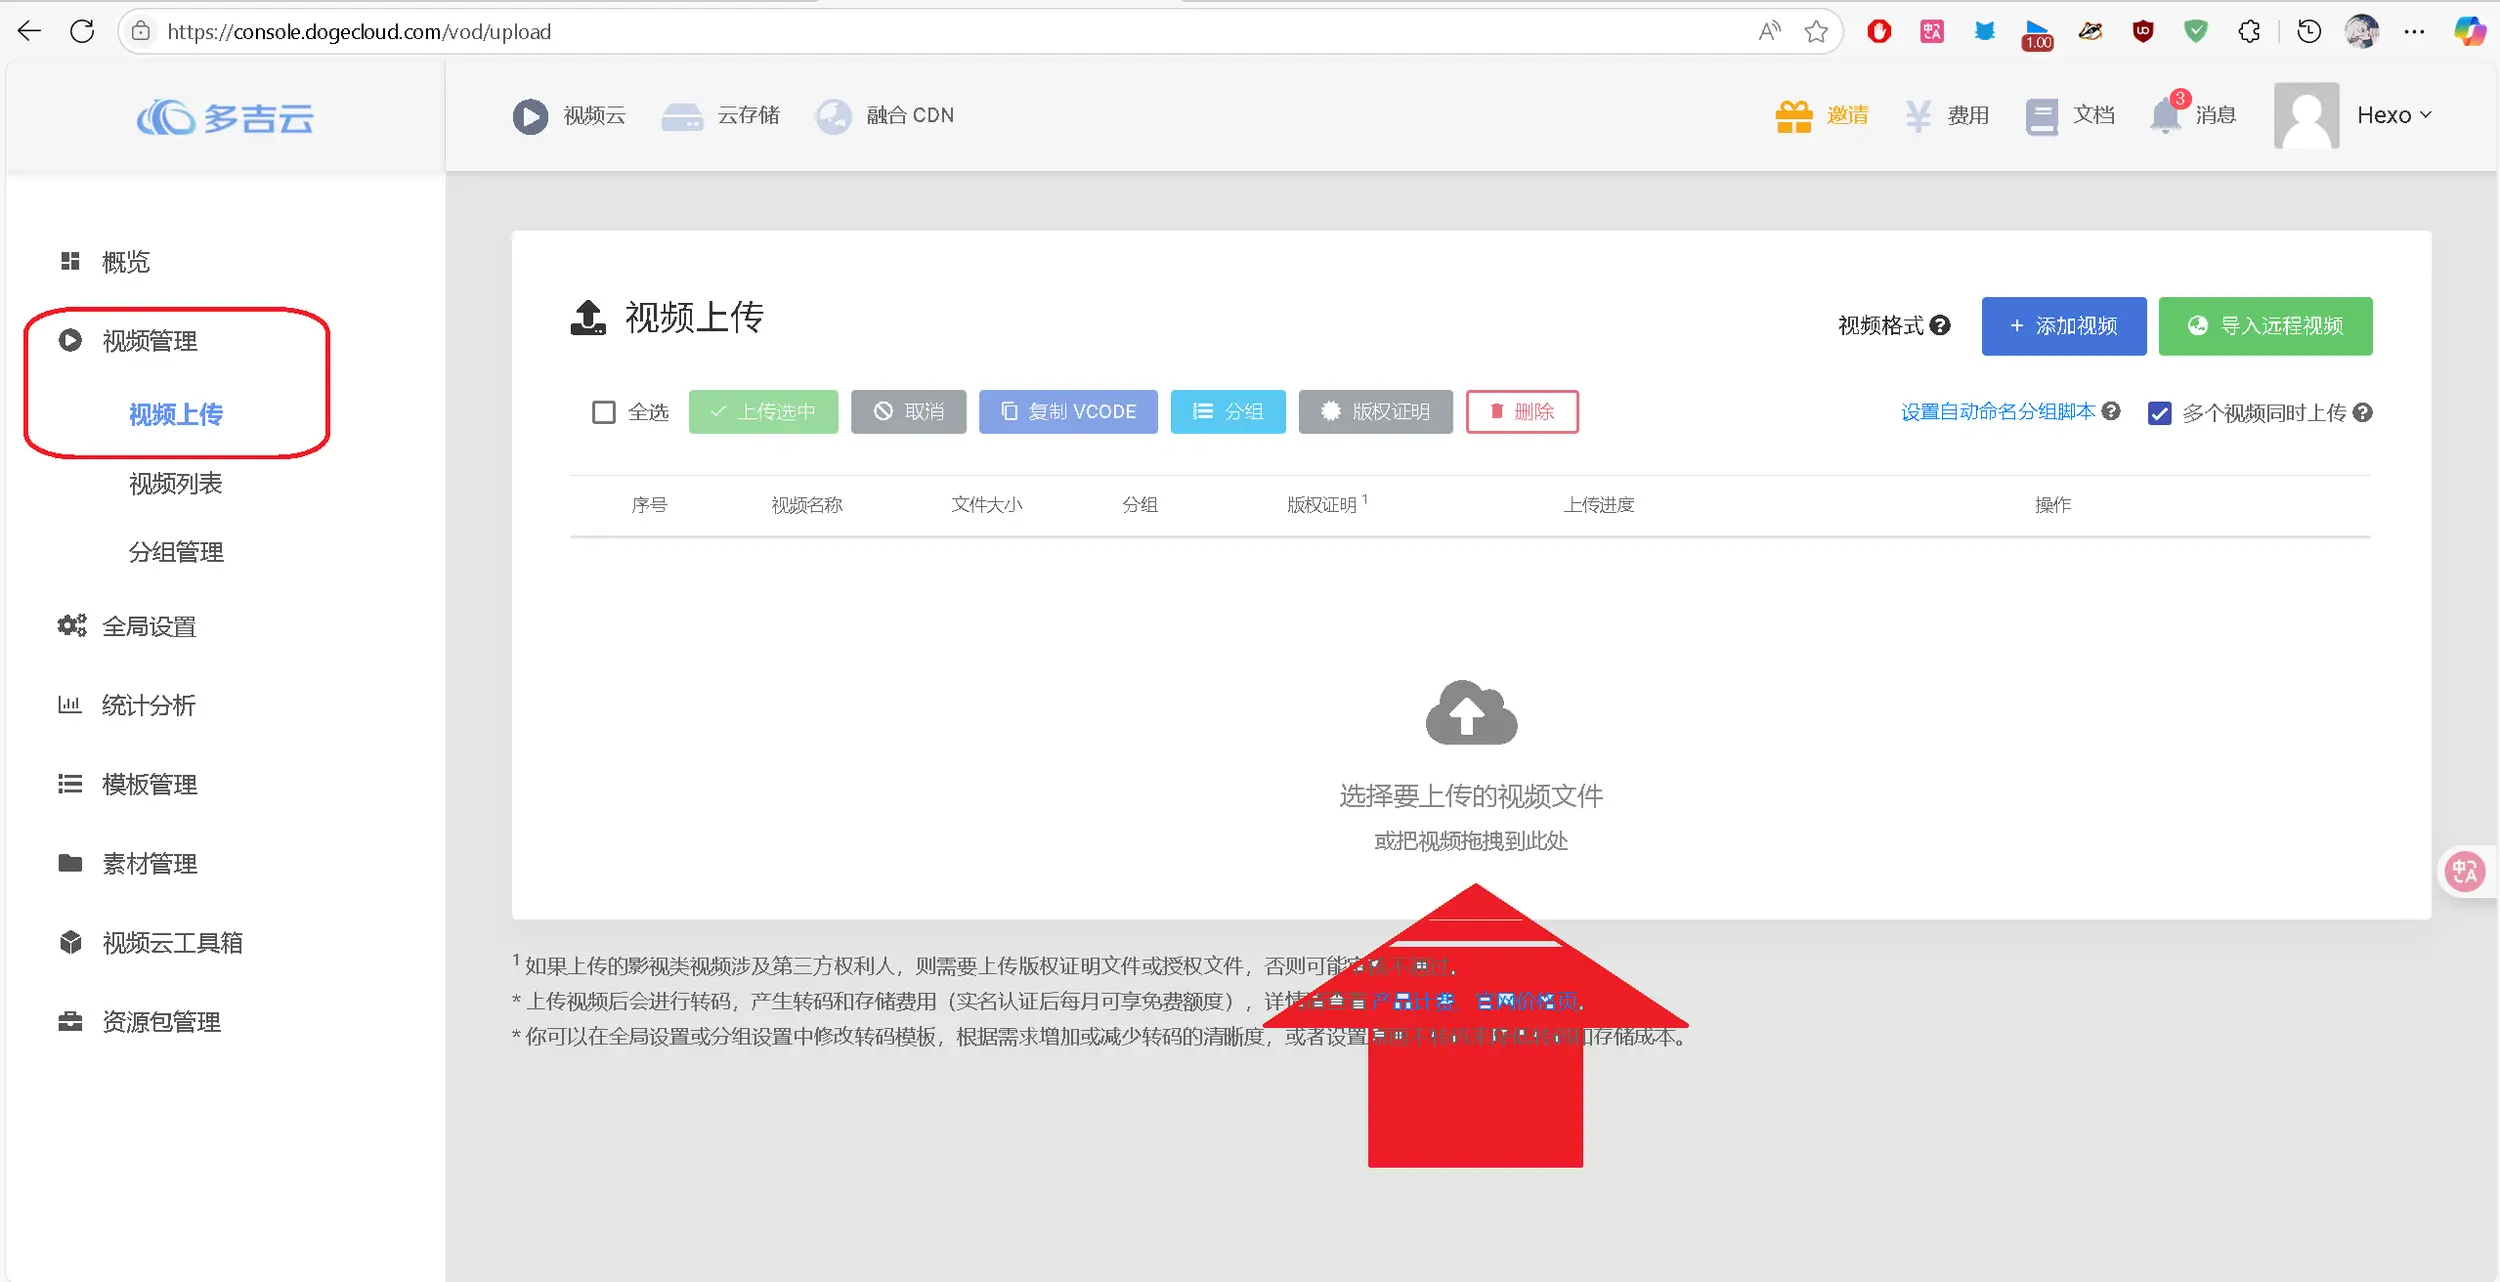Click the help icon next to 多个视频同时上传

[x=2363, y=412]
